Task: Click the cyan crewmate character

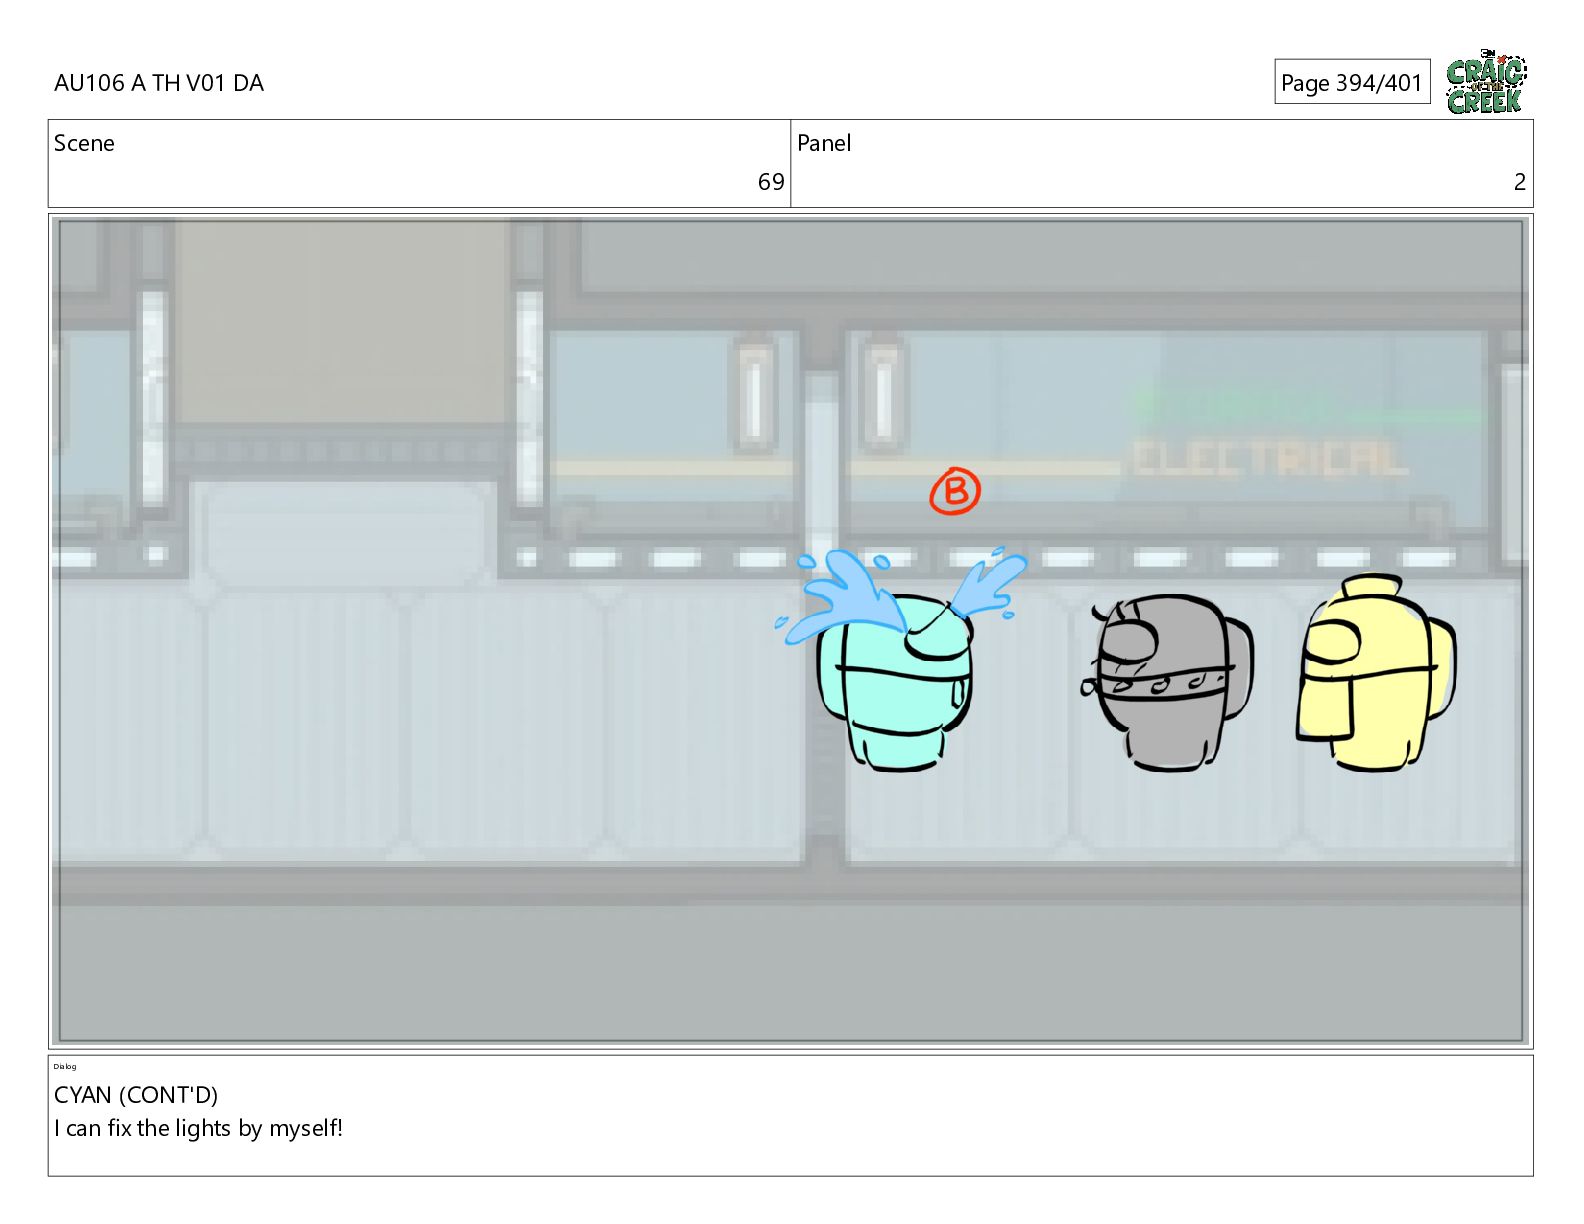Action: pos(897,682)
